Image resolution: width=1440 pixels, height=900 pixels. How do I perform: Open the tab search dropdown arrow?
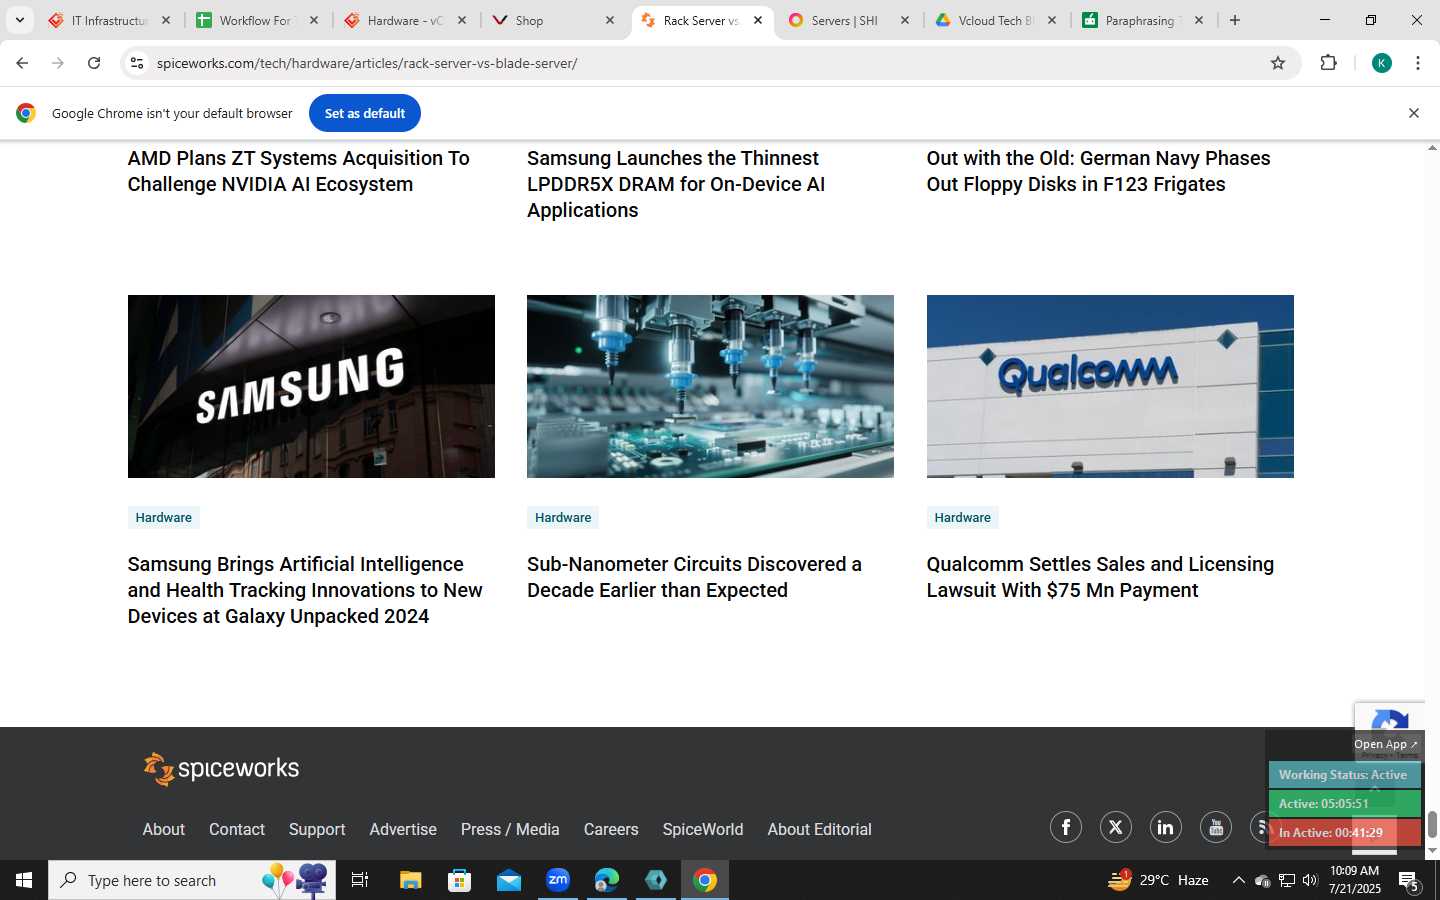coord(19,20)
